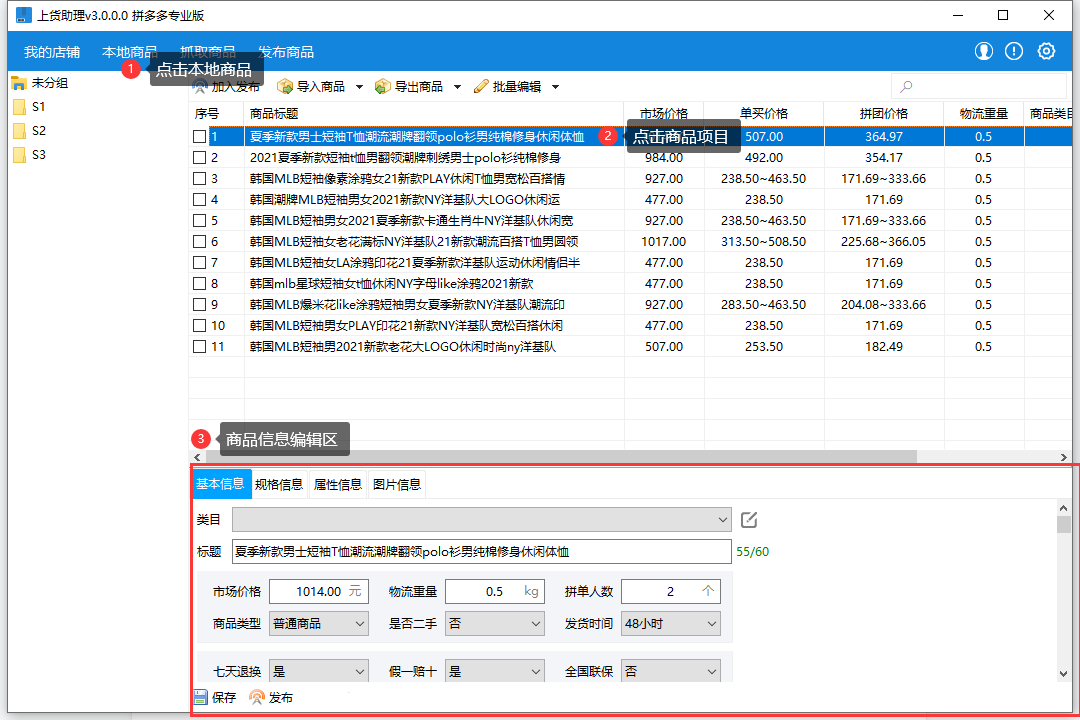Click the 市场价格 input field
This screenshot has height=720, width=1080.
(x=319, y=591)
